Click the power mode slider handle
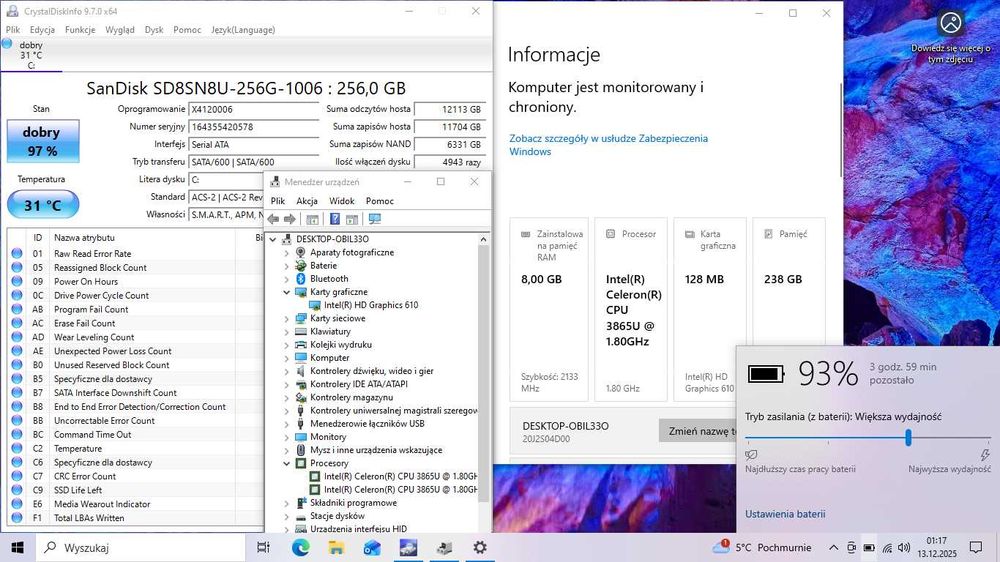The width and height of the screenshot is (1000, 562). click(x=908, y=438)
